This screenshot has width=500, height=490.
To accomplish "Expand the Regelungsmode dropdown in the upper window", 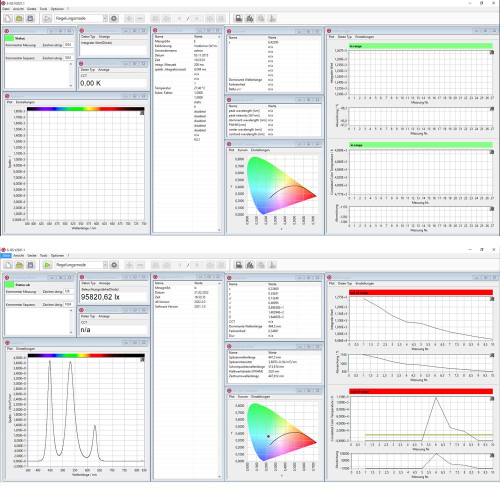I will pos(105,18).
